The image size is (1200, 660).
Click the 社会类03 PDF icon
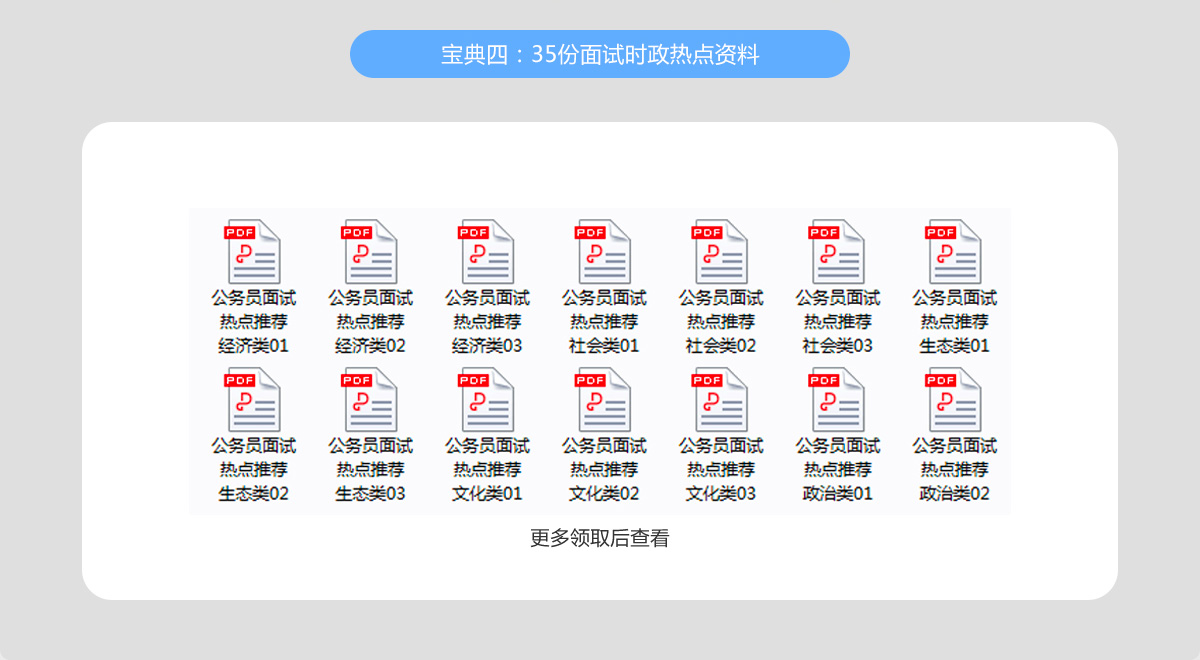tap(837, 252)
